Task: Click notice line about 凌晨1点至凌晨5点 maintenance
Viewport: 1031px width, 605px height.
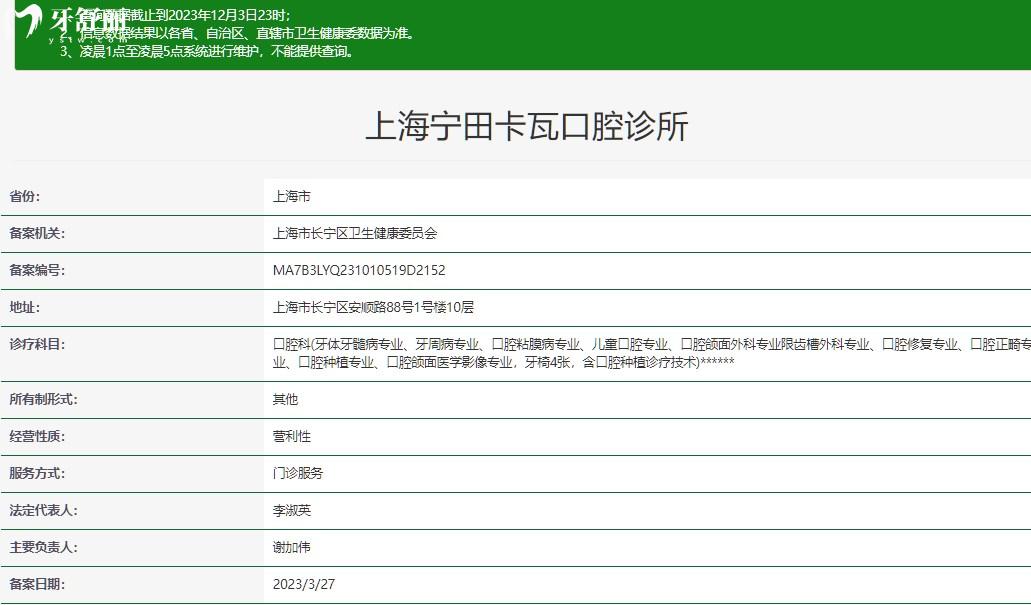Action: [208, 51]
